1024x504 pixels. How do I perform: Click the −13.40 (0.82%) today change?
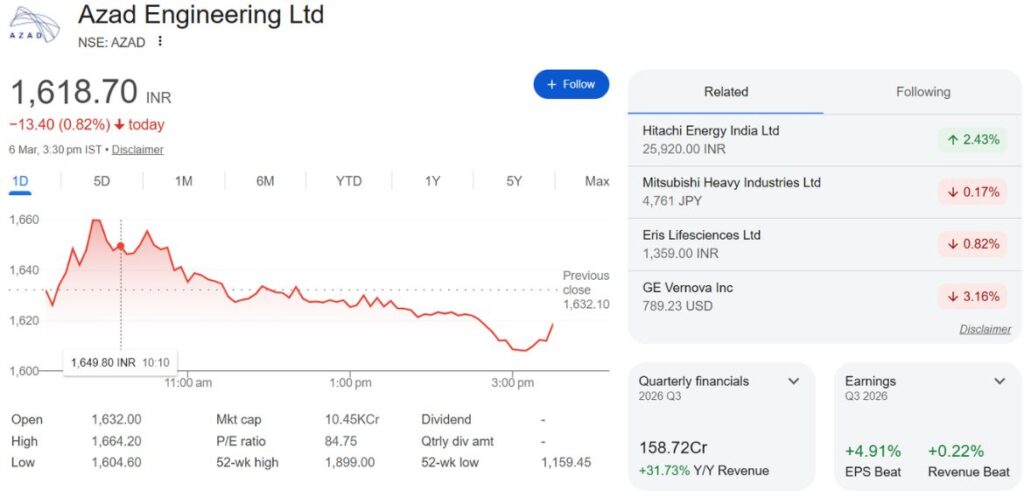(87, 125)
